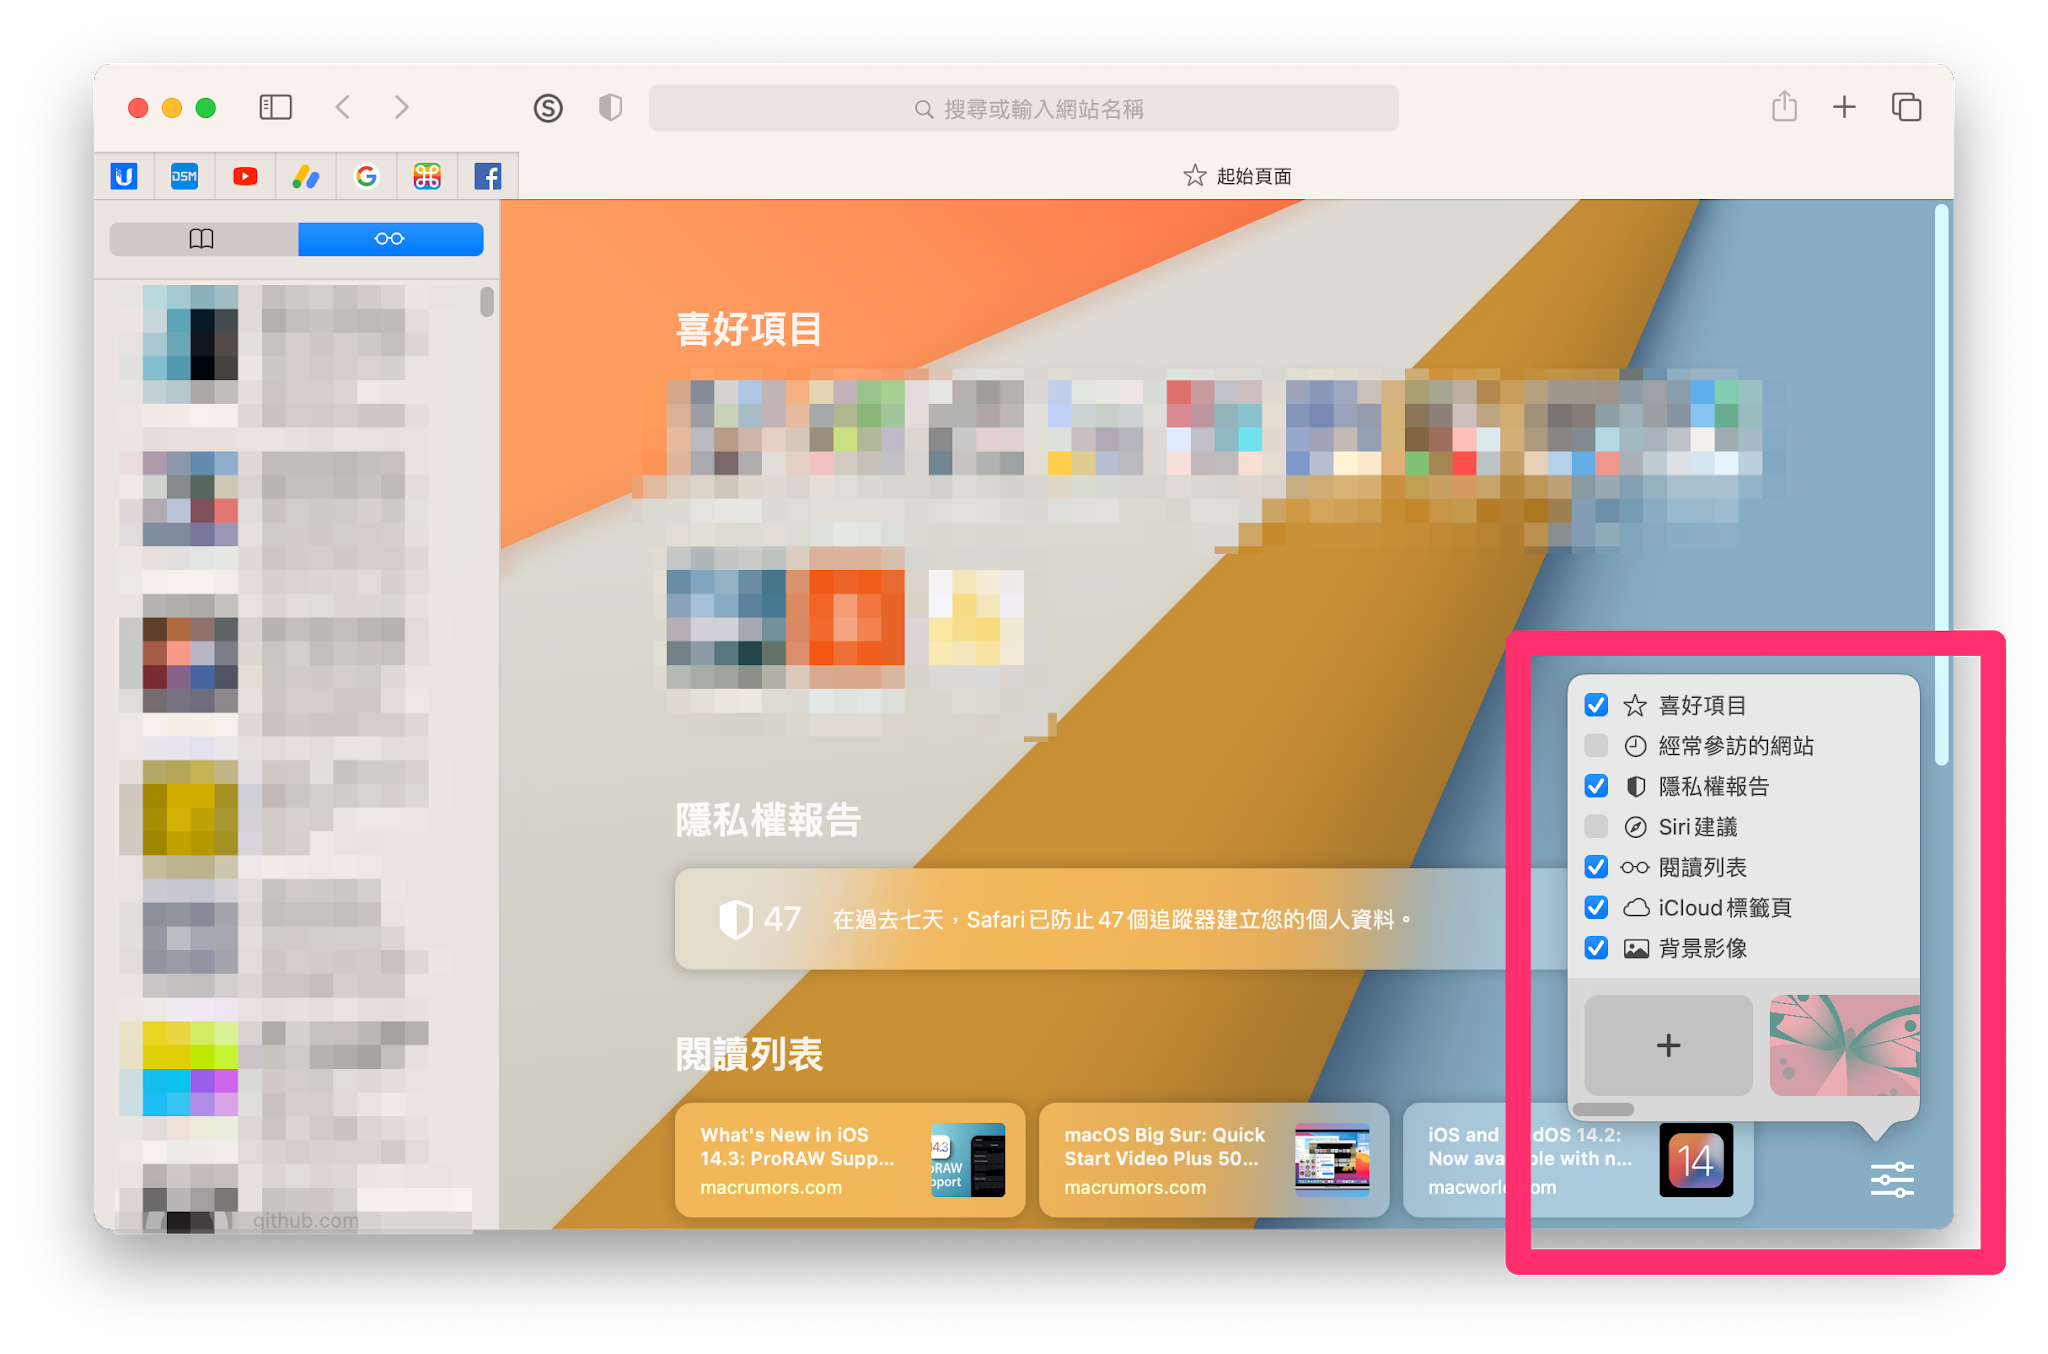Image resolution: width=2048 pixels, height=1354 pixels.
Task: Enable the 經常參訪的網站 checkbox
Action: click(1596, 746)
